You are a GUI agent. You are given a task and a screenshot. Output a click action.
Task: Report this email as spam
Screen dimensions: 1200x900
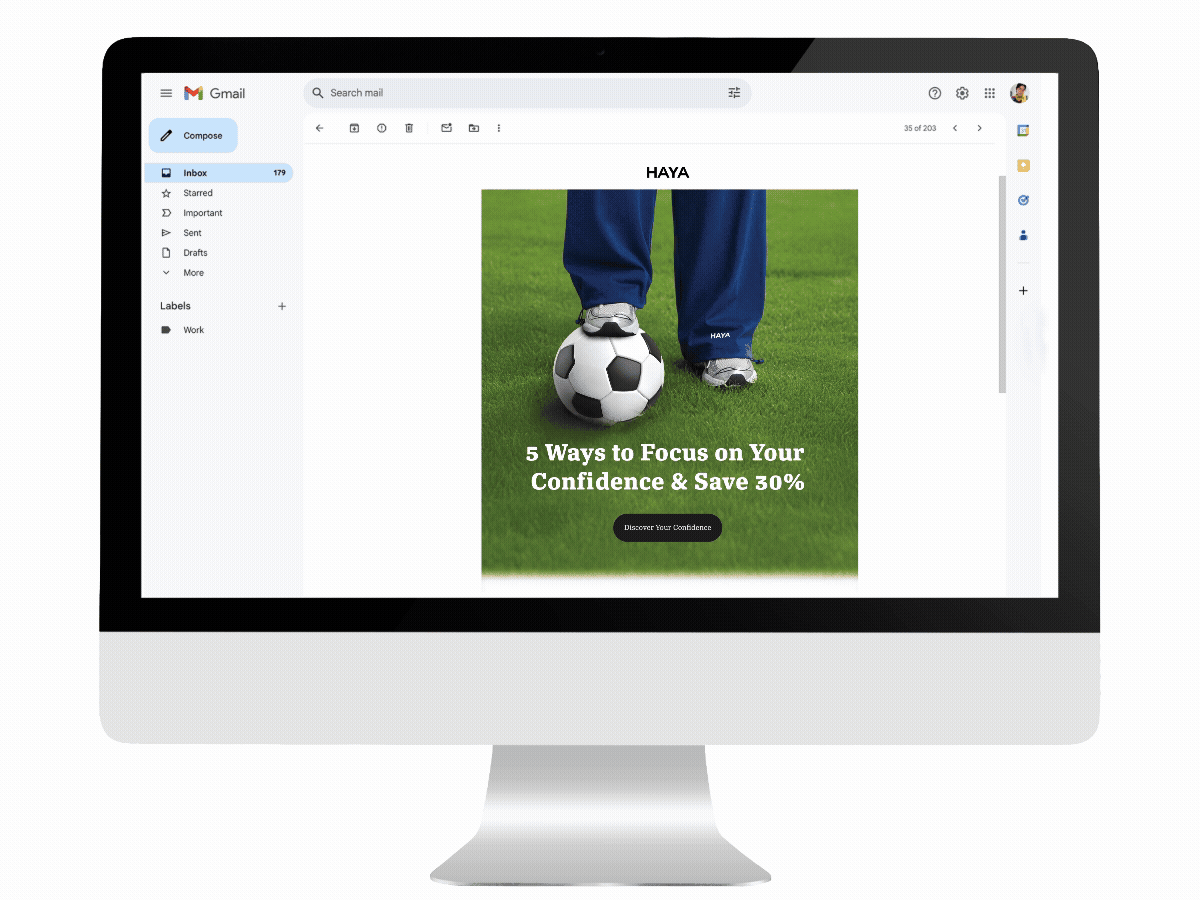(381, 128)
